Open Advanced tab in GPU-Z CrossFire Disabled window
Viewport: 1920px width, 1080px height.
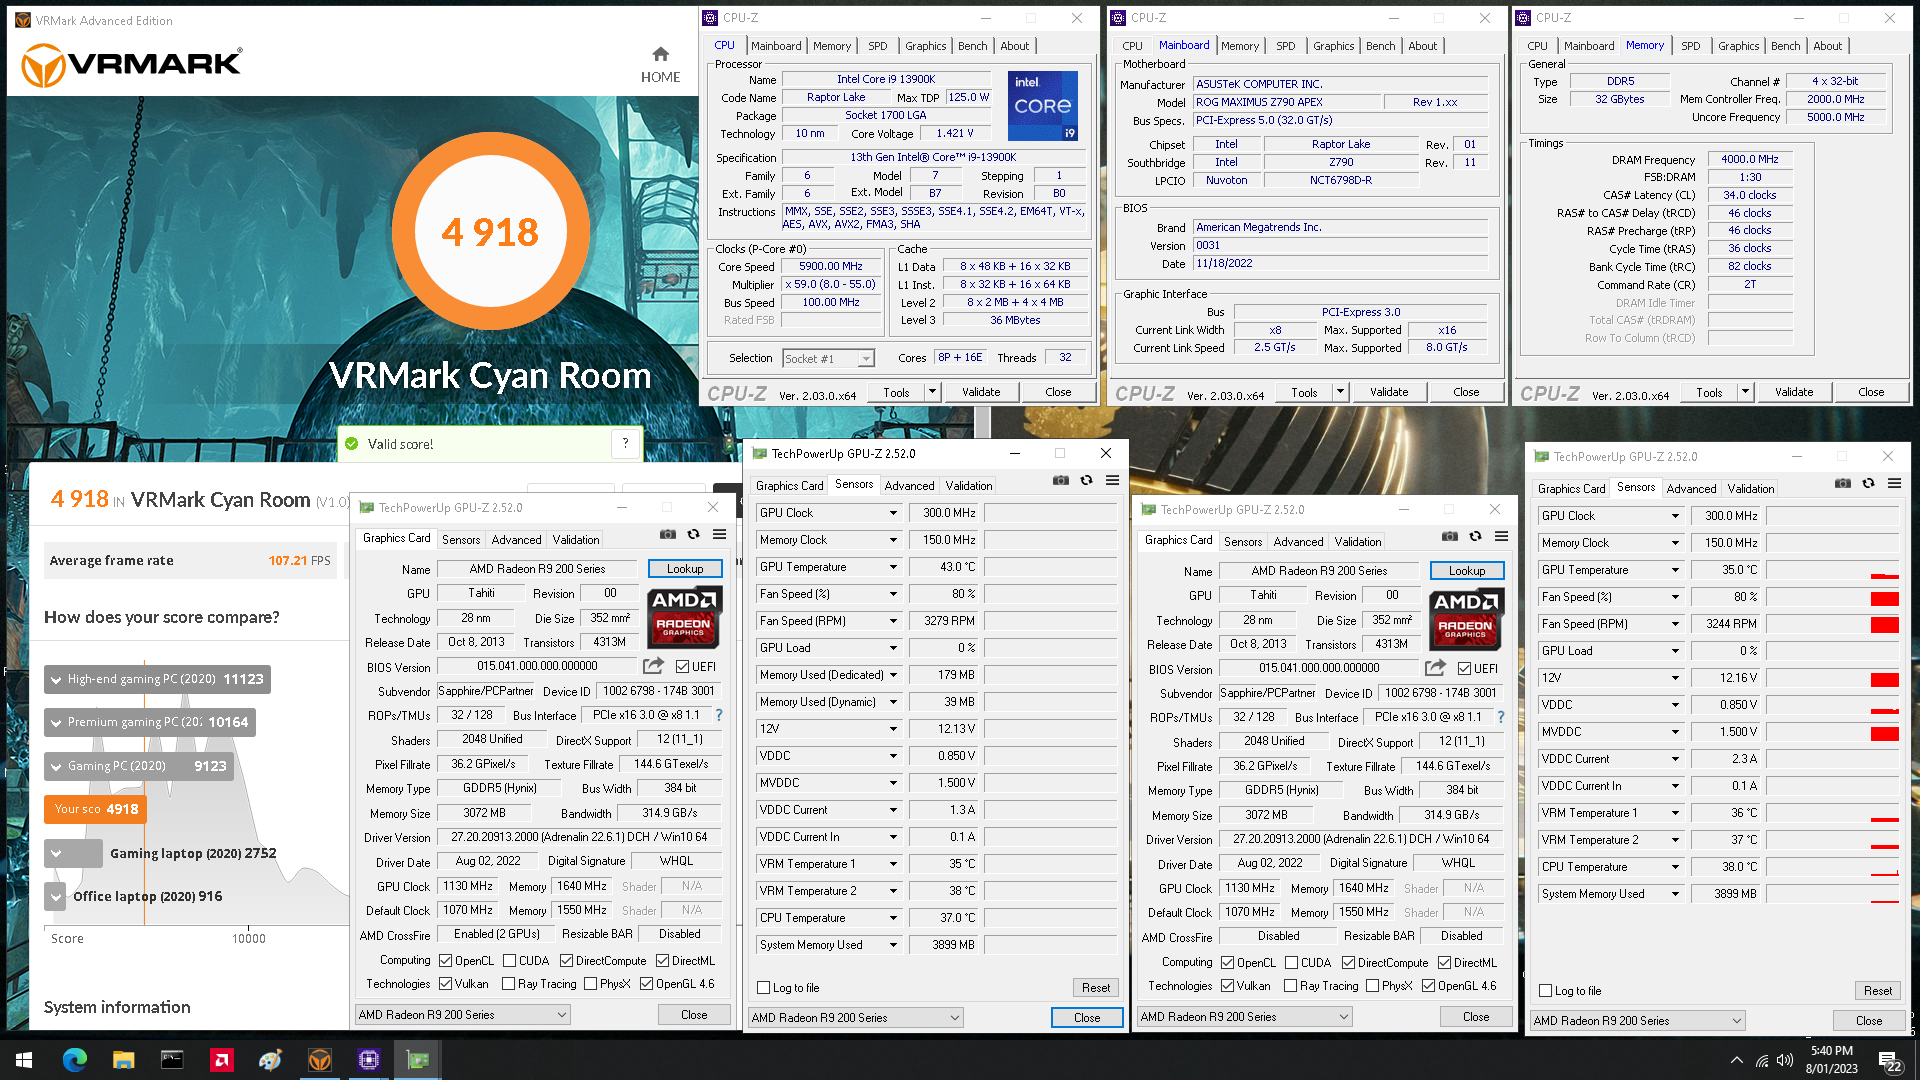[x=1298, y=541]
